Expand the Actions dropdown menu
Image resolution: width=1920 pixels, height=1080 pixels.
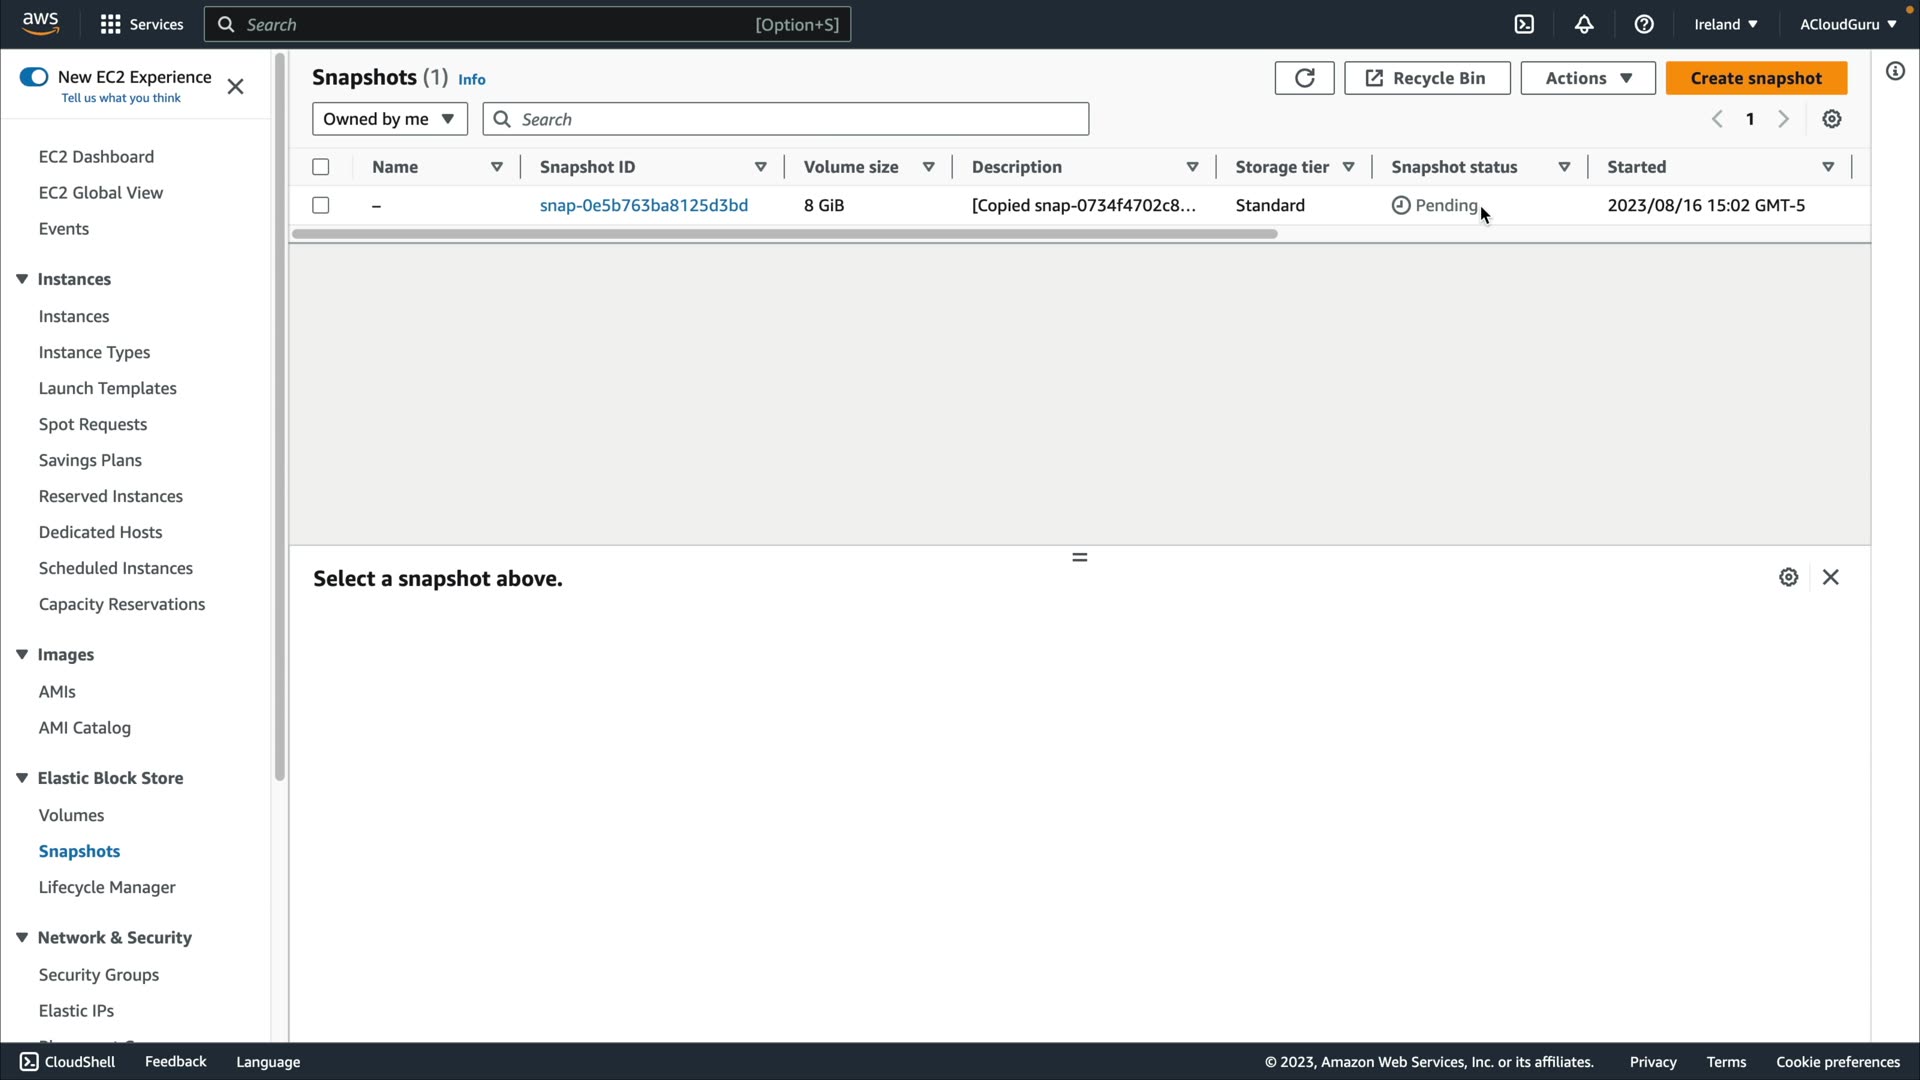coord(1587,78)
